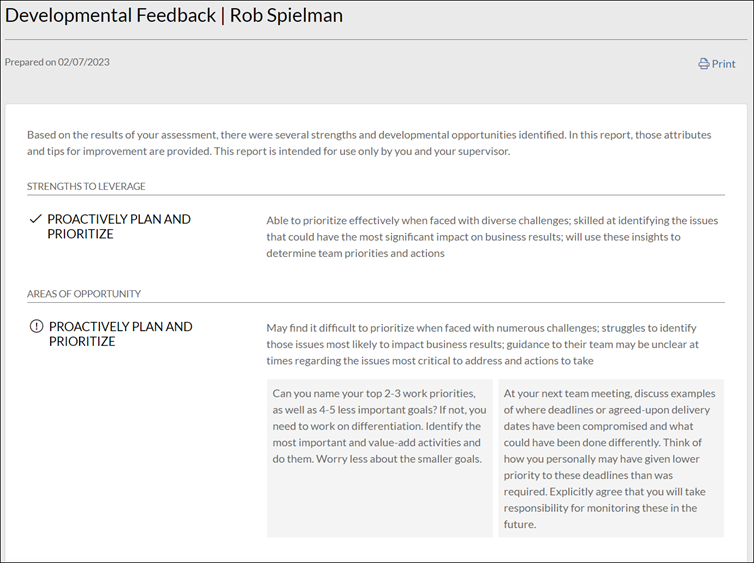Click the Strengths to Leverage section heading
The height and width of the screenshot is (563, 754).
pos(86,186)
